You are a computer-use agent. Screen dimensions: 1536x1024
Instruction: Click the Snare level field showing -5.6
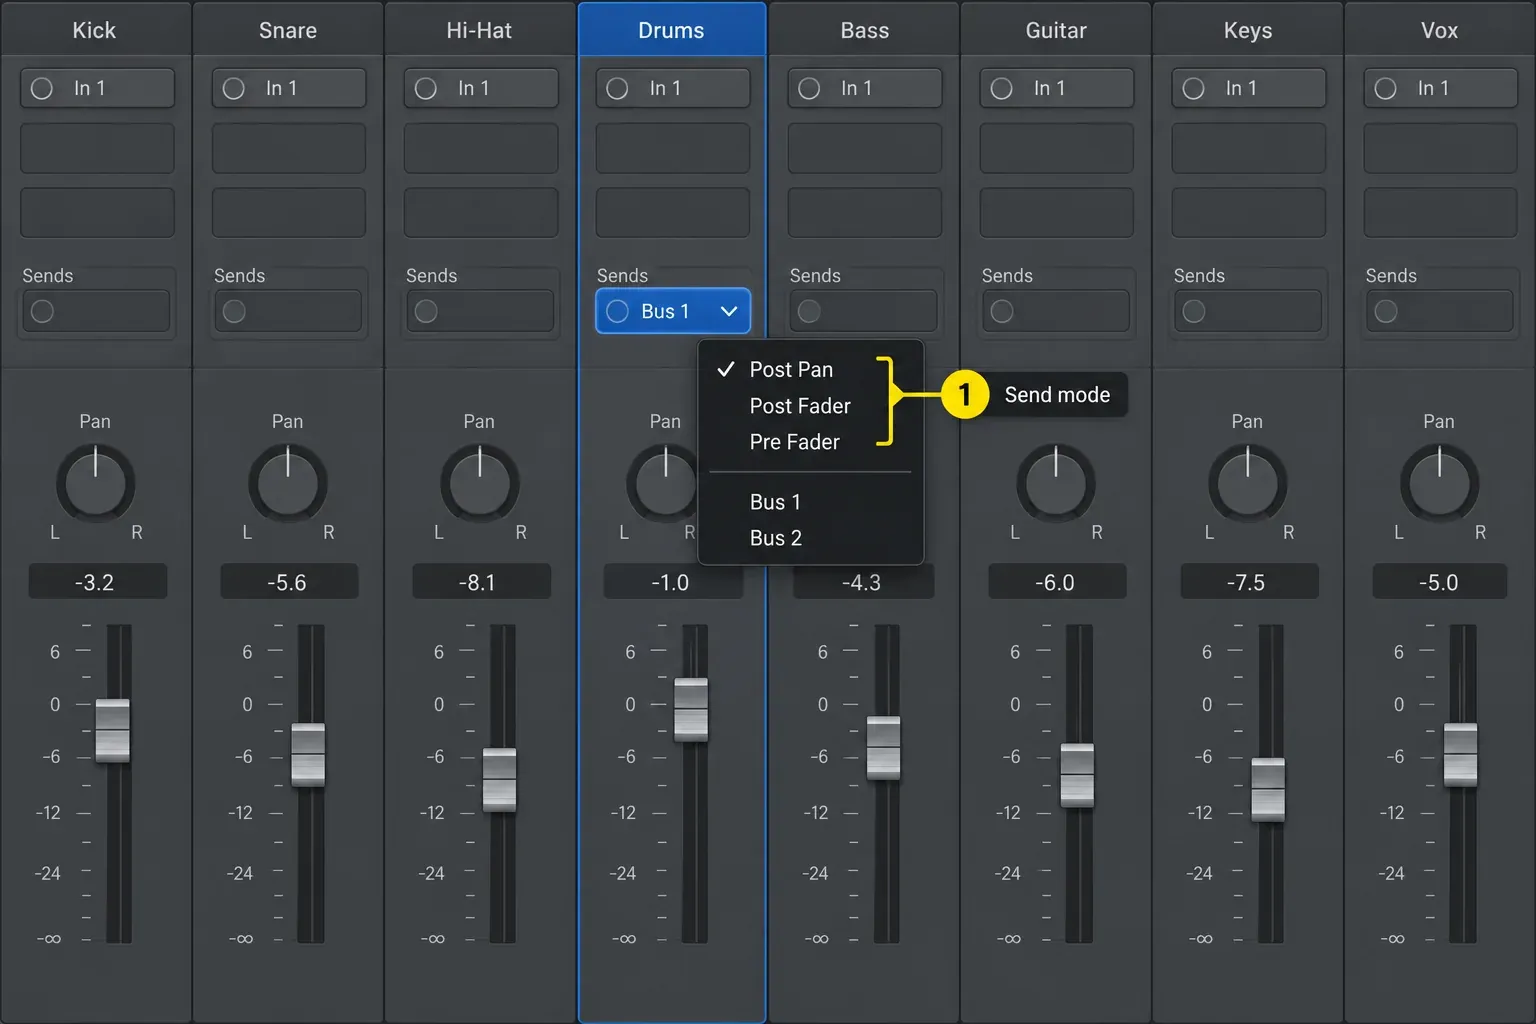coord(289,582)
